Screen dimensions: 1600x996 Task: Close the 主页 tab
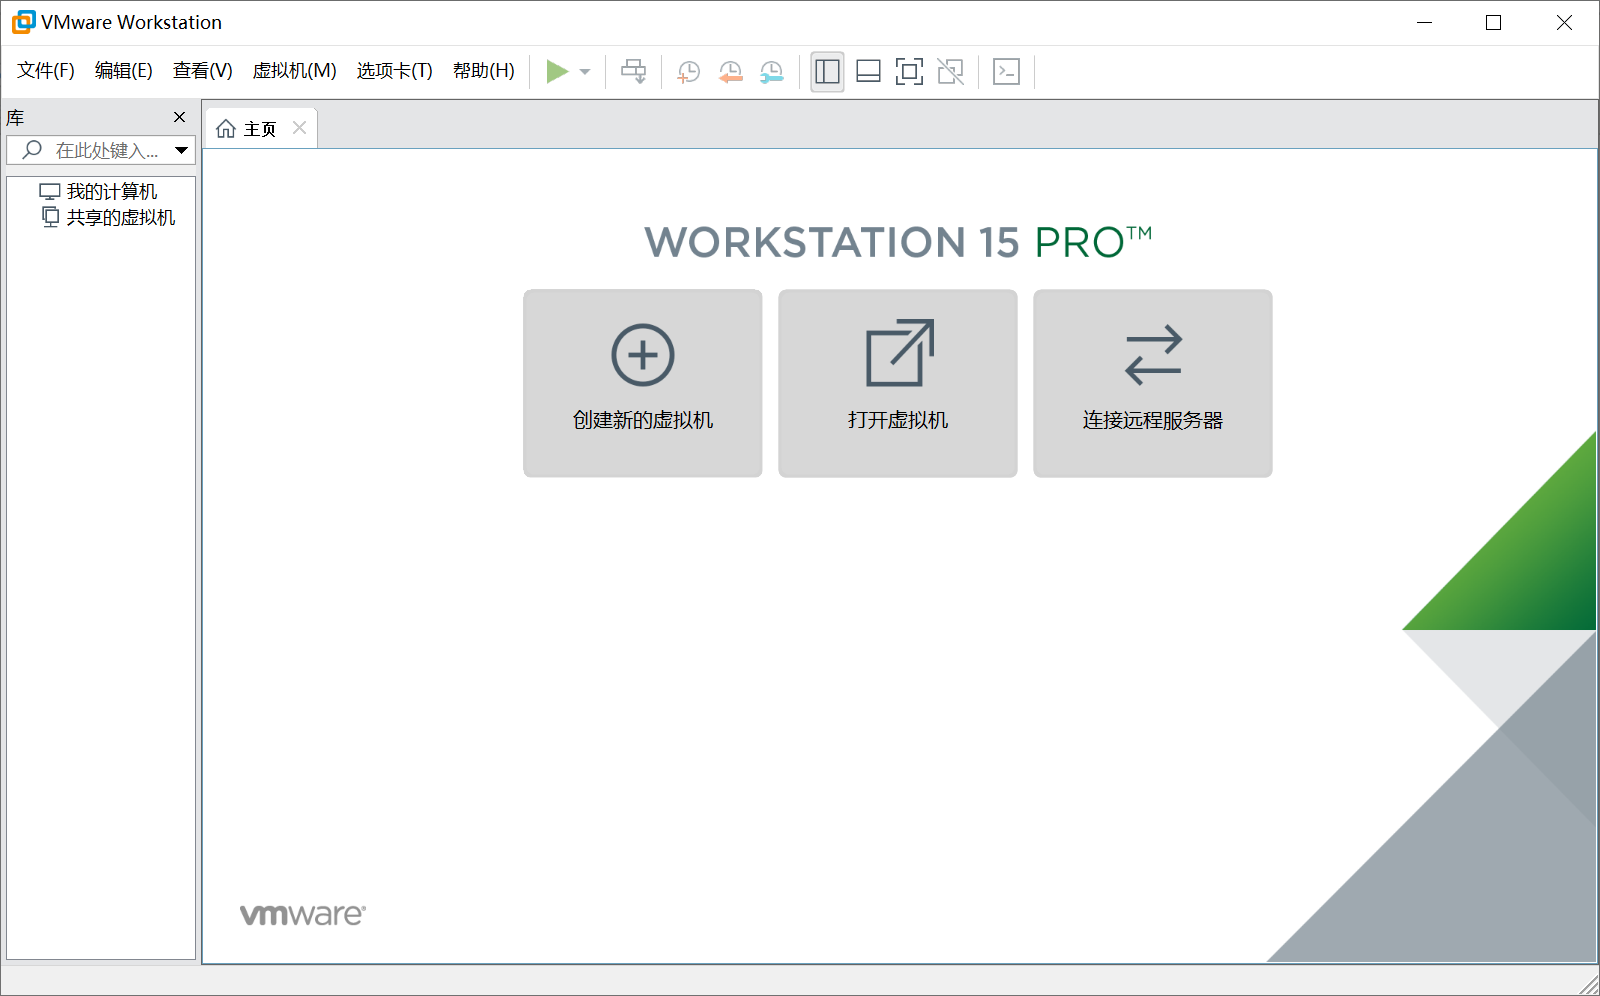click(x=299, y=128)
